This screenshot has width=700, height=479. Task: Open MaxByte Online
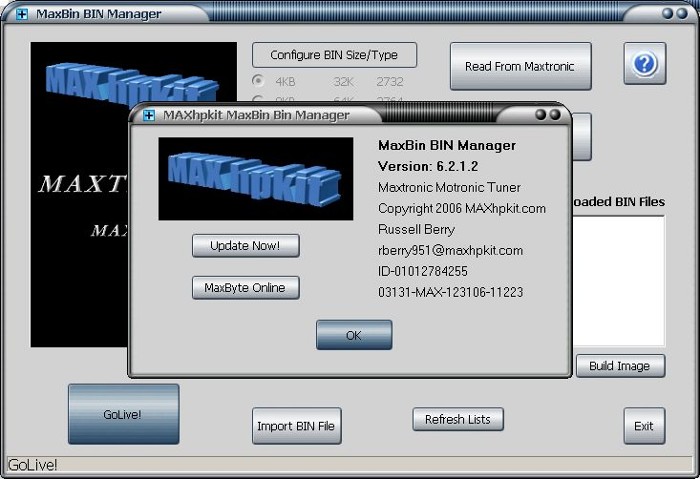pyautogui.click(x=245, y=288)
